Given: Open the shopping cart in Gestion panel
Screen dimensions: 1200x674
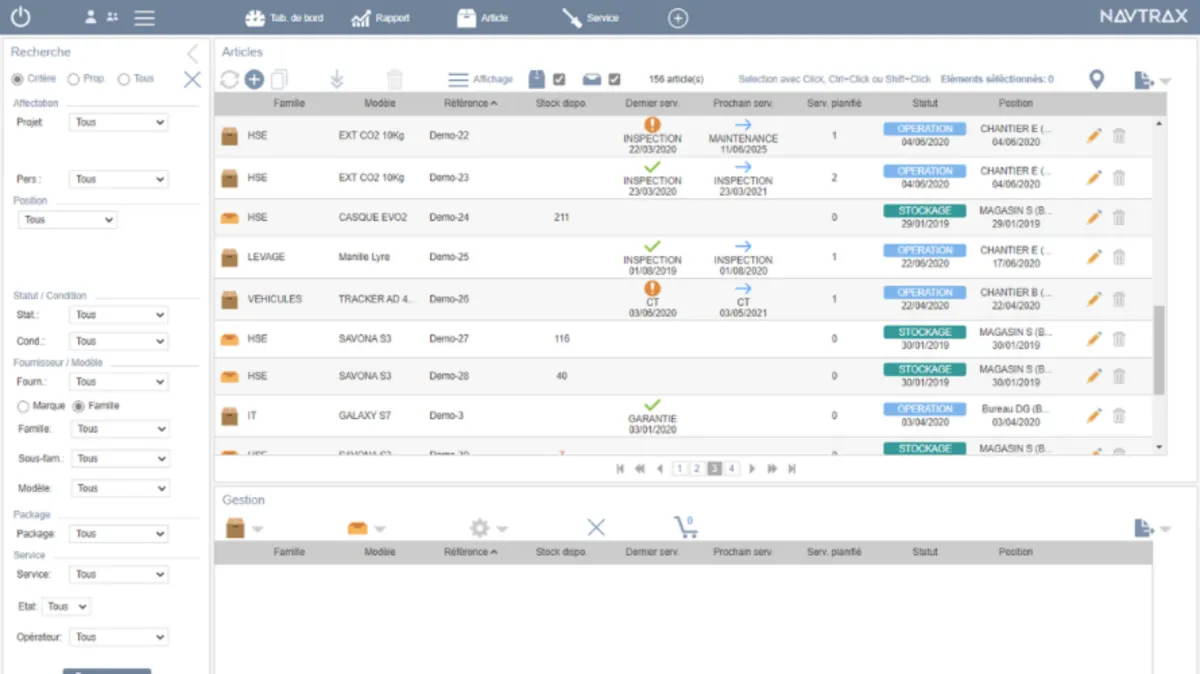Looking at the screenshot, I should pyautogui.click(x=685, y=527).
